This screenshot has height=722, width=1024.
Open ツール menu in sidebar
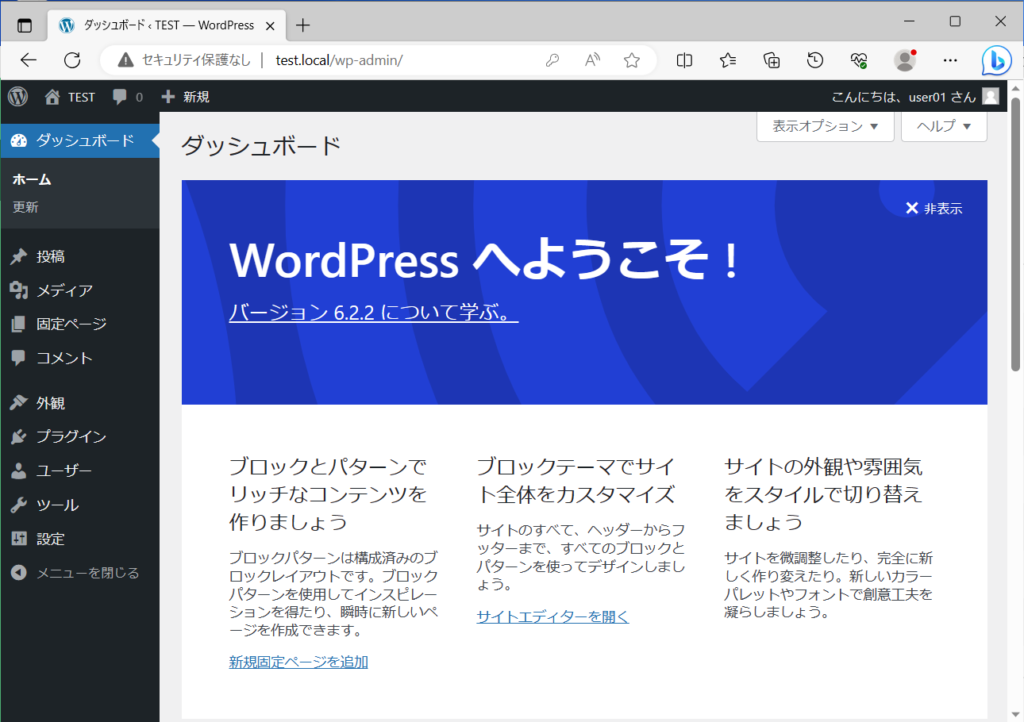click(80, 505)
